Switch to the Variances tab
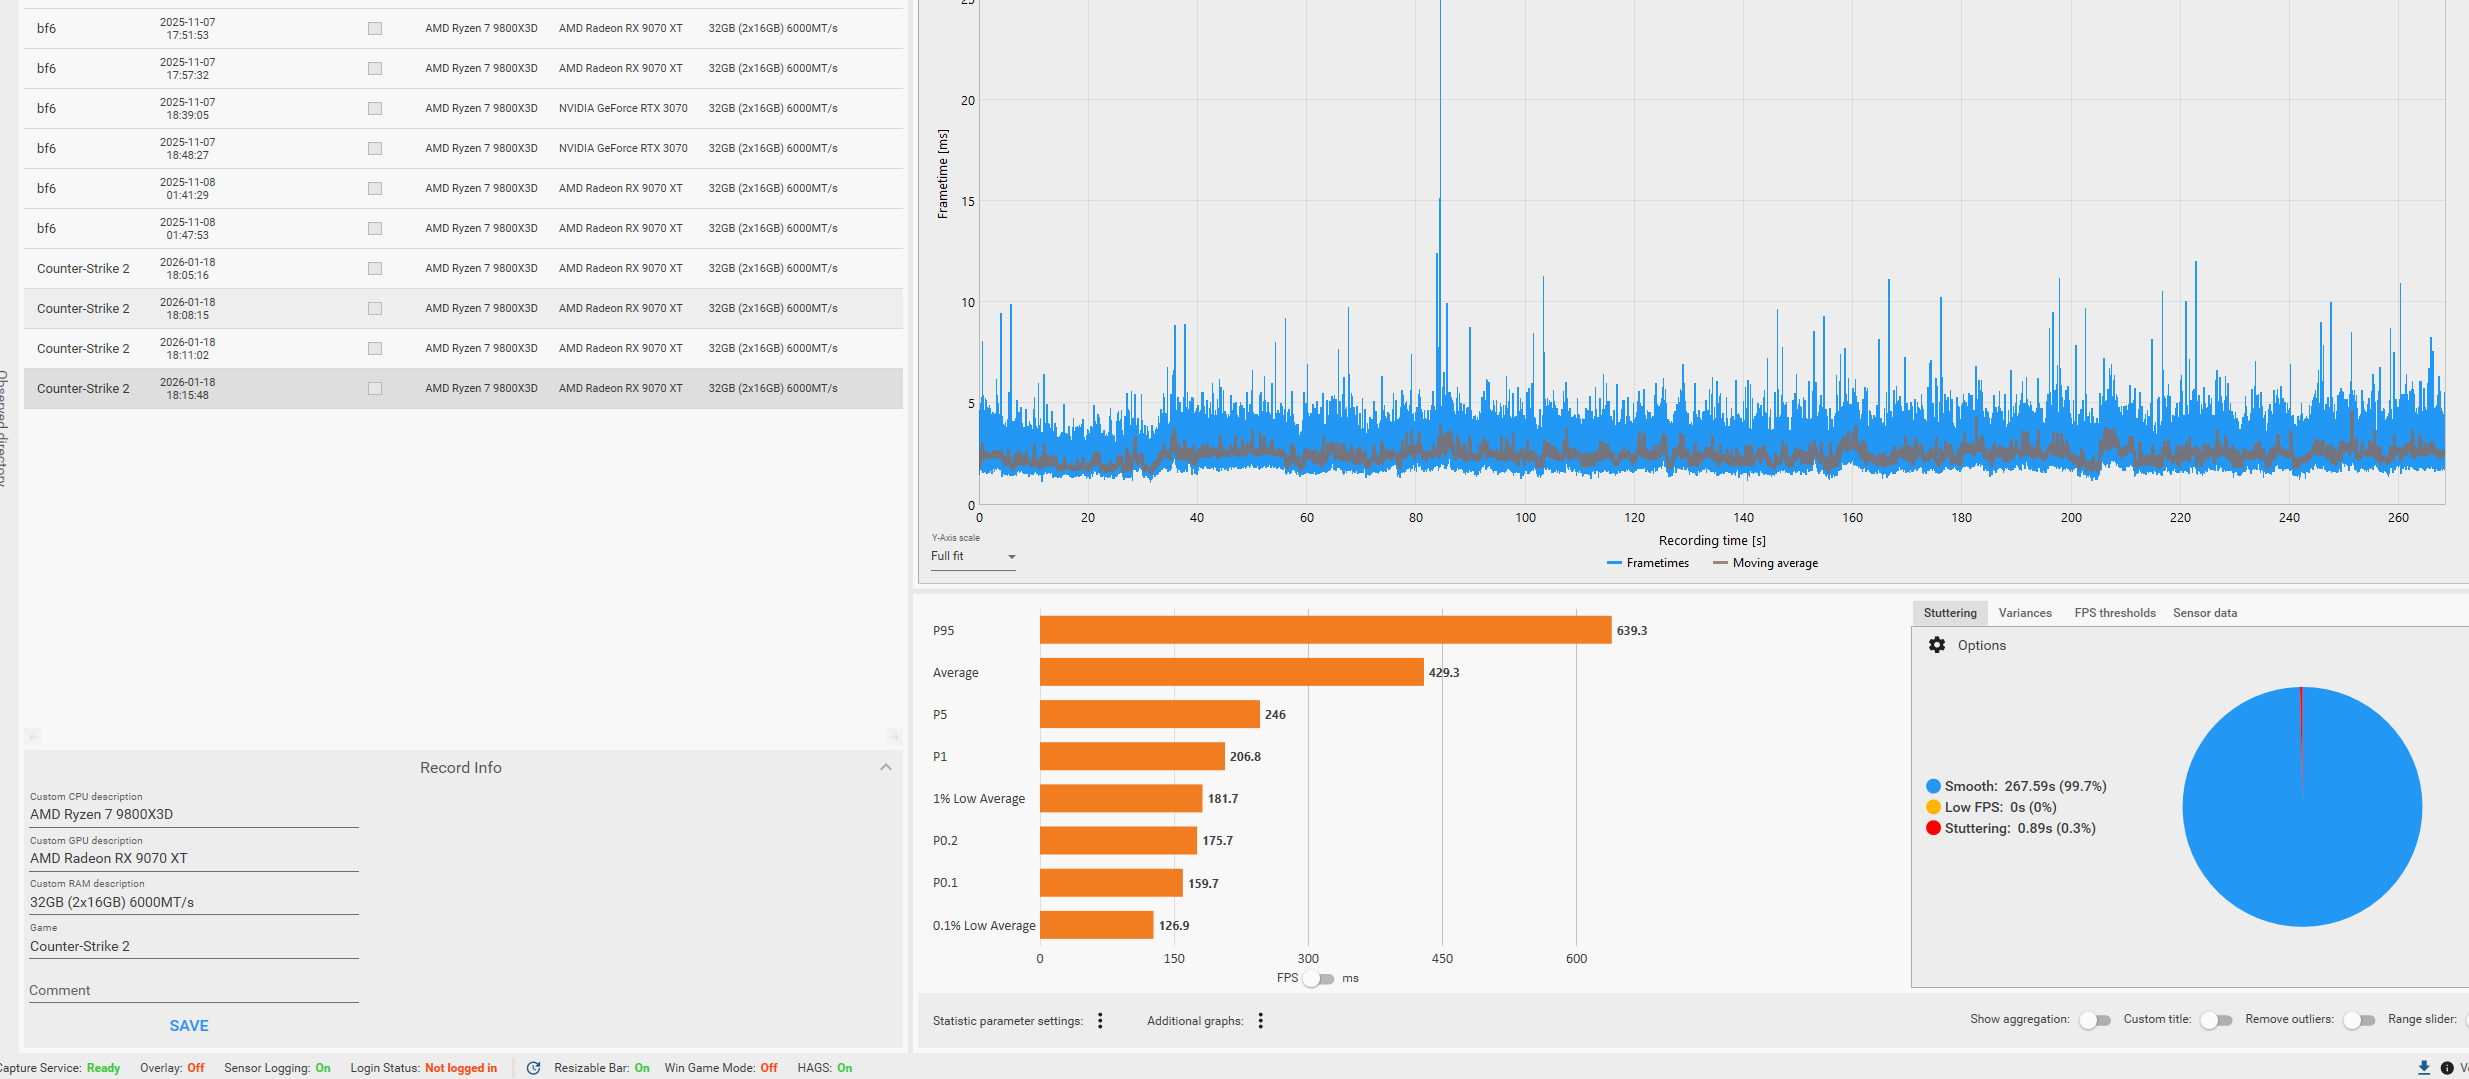This screenshot has height=1079, width=2469. pyautogui.click(x=2024, y=613)
